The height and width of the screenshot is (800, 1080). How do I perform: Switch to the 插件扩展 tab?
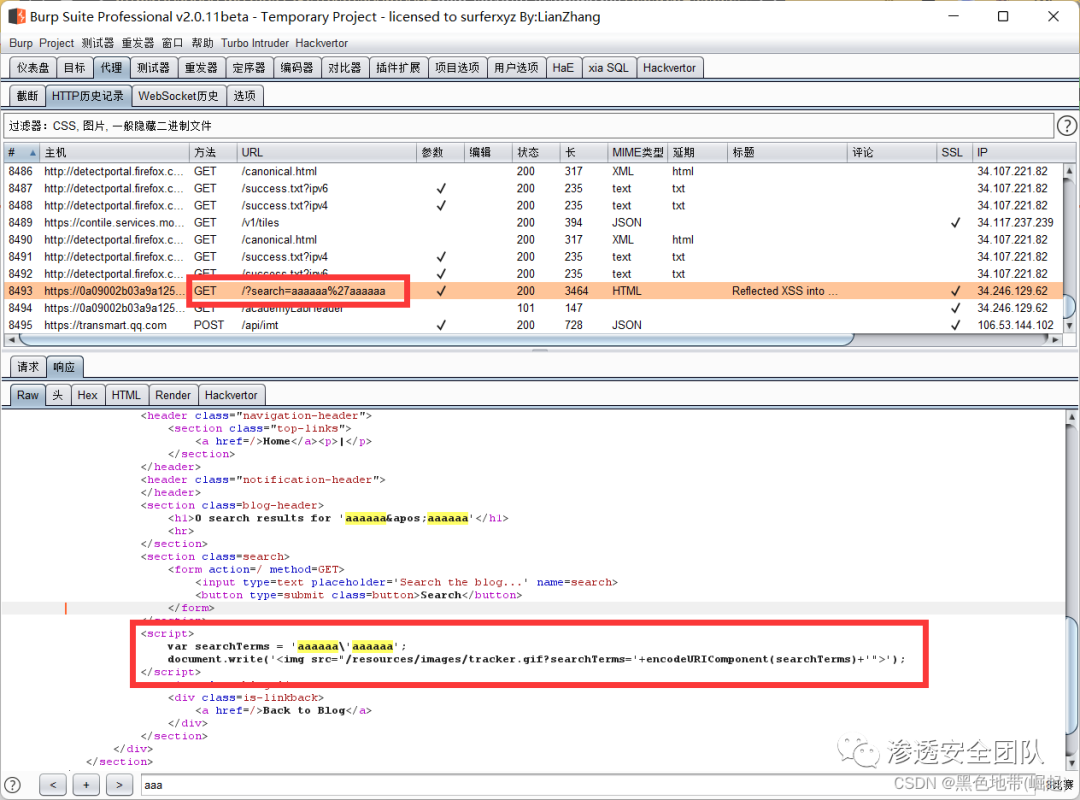pyautogui.click(x=398, y=68)
